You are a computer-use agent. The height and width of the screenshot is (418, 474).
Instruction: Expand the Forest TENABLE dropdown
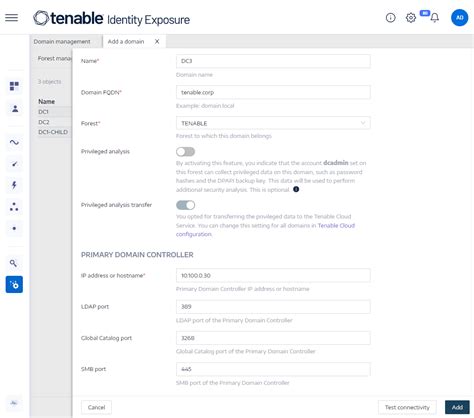coord(273,123)
